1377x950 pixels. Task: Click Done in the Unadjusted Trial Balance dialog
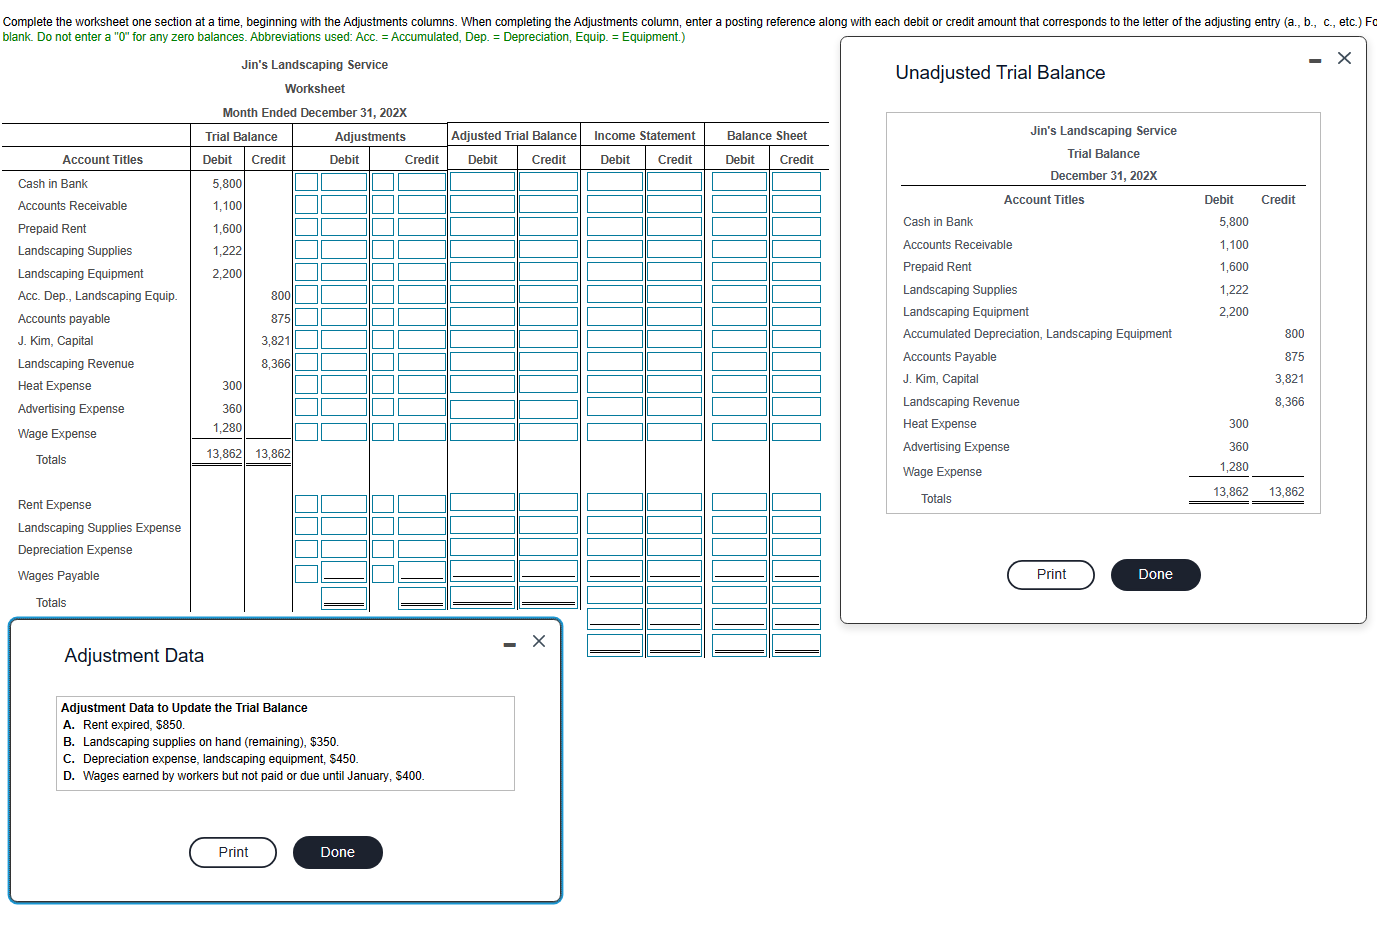(x=1155, y=575)
